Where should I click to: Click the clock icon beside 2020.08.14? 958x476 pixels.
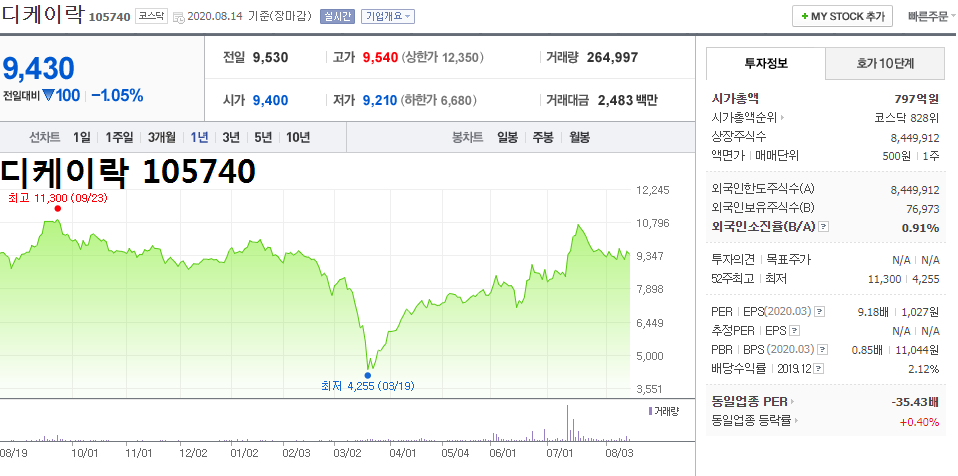tap(179, 17)
